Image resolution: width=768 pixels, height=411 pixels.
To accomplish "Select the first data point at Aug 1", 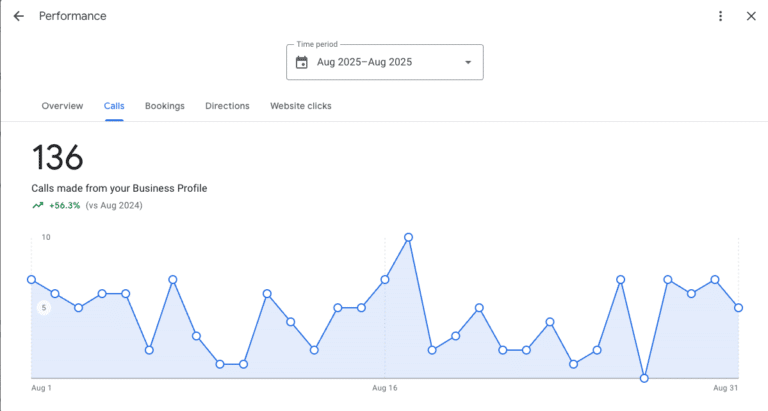I will [32, 280].
